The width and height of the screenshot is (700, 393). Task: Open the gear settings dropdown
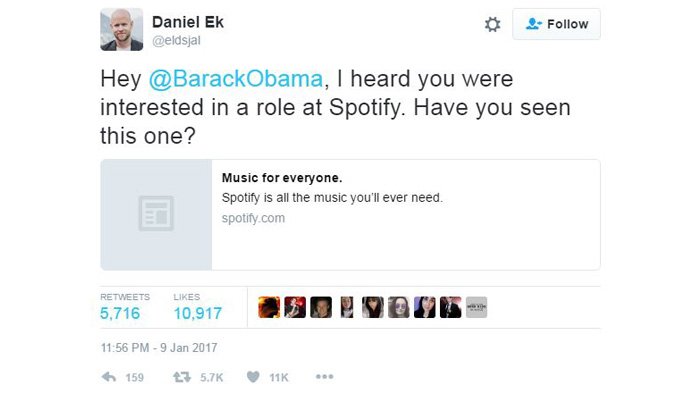pos(492,24)
